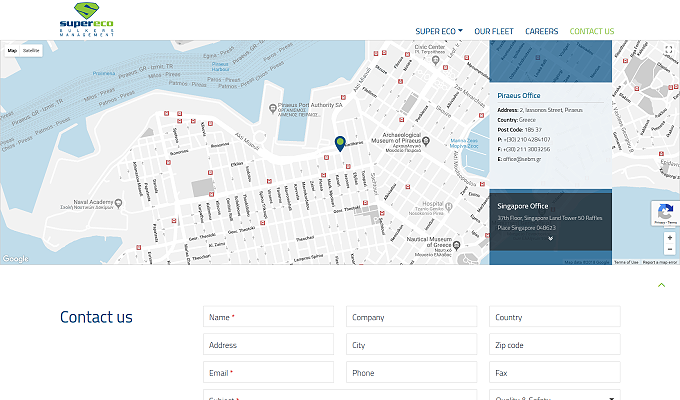Click the Hospital map marker
The image size is (680, 400).
tap(449, 207)
